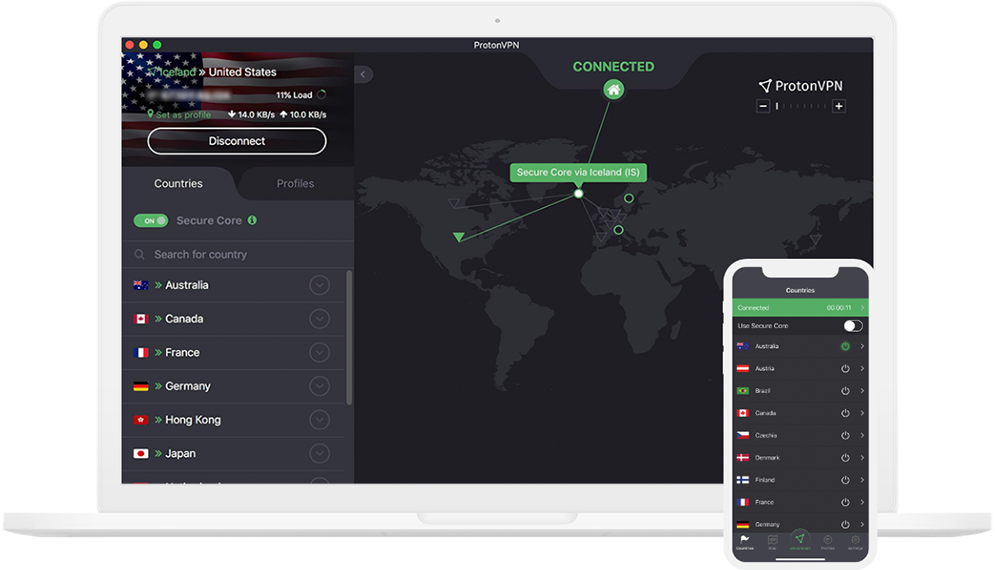Expand the Japan entry chevron
The image size is (995, 570).
click(x=319, y=453)
